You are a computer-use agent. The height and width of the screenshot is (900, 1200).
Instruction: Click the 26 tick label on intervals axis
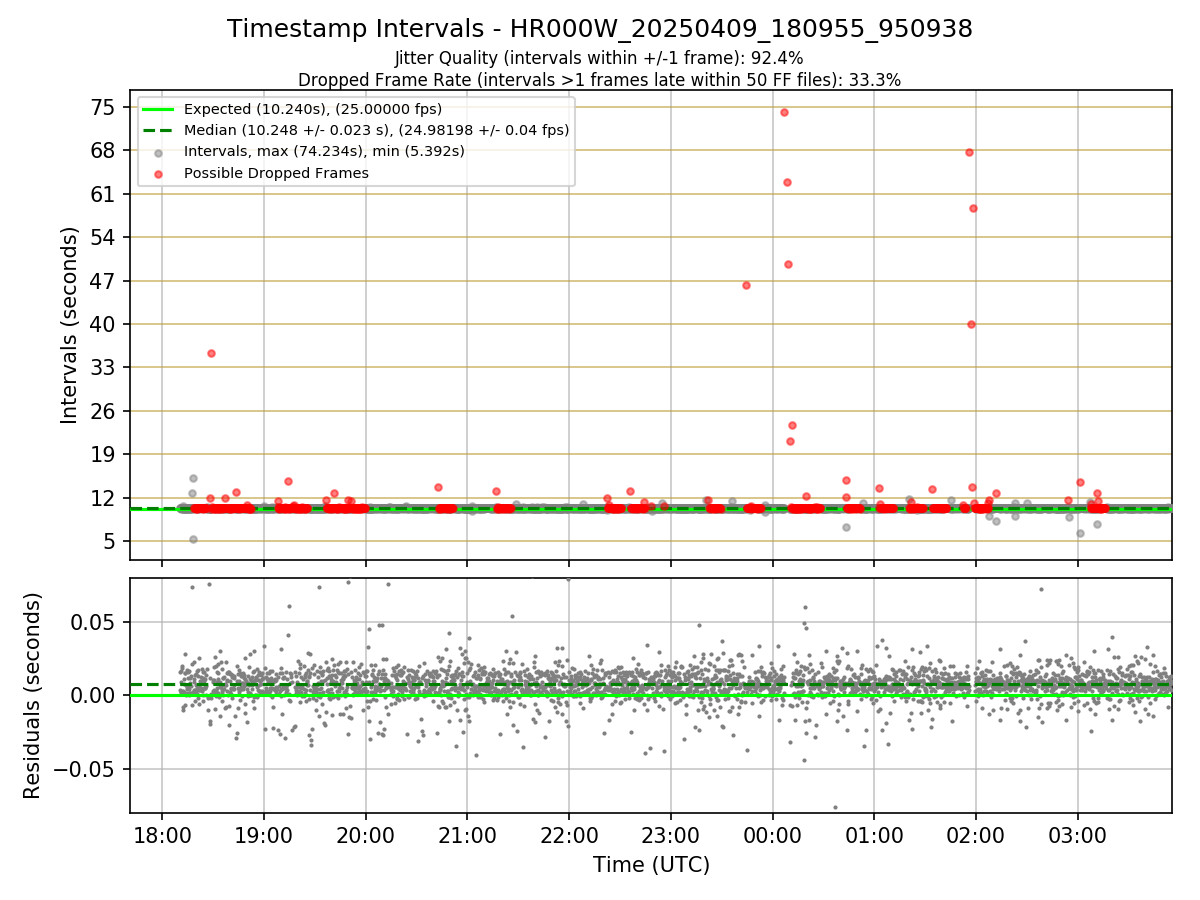coord(104,411)
